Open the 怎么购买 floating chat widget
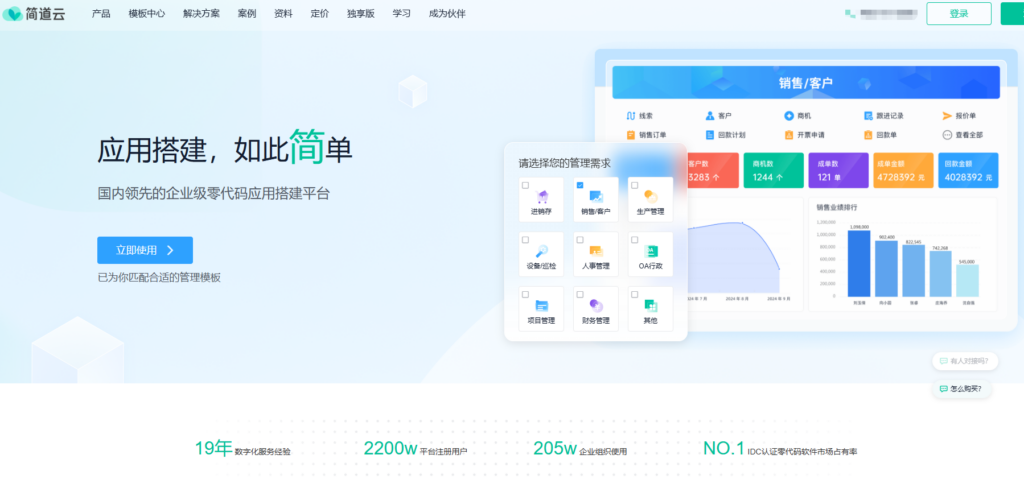This screenshot has width=1024, height=488. (x=962, y=388)
